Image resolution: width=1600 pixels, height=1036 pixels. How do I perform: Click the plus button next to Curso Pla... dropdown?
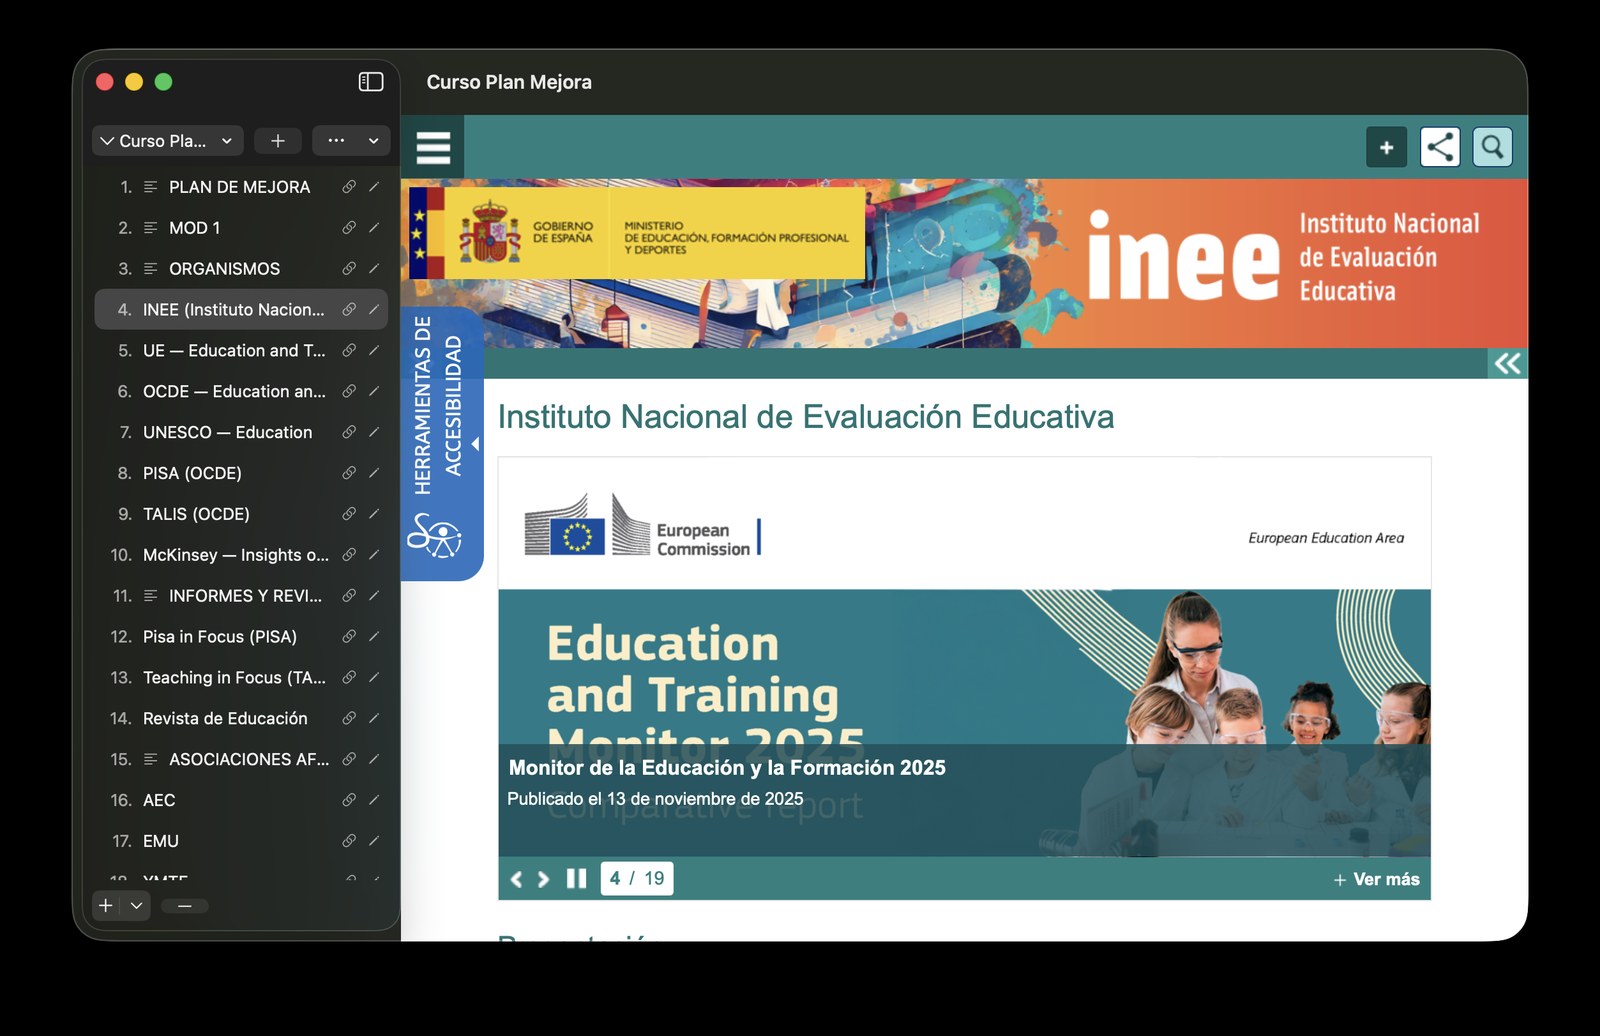(278, 141)
